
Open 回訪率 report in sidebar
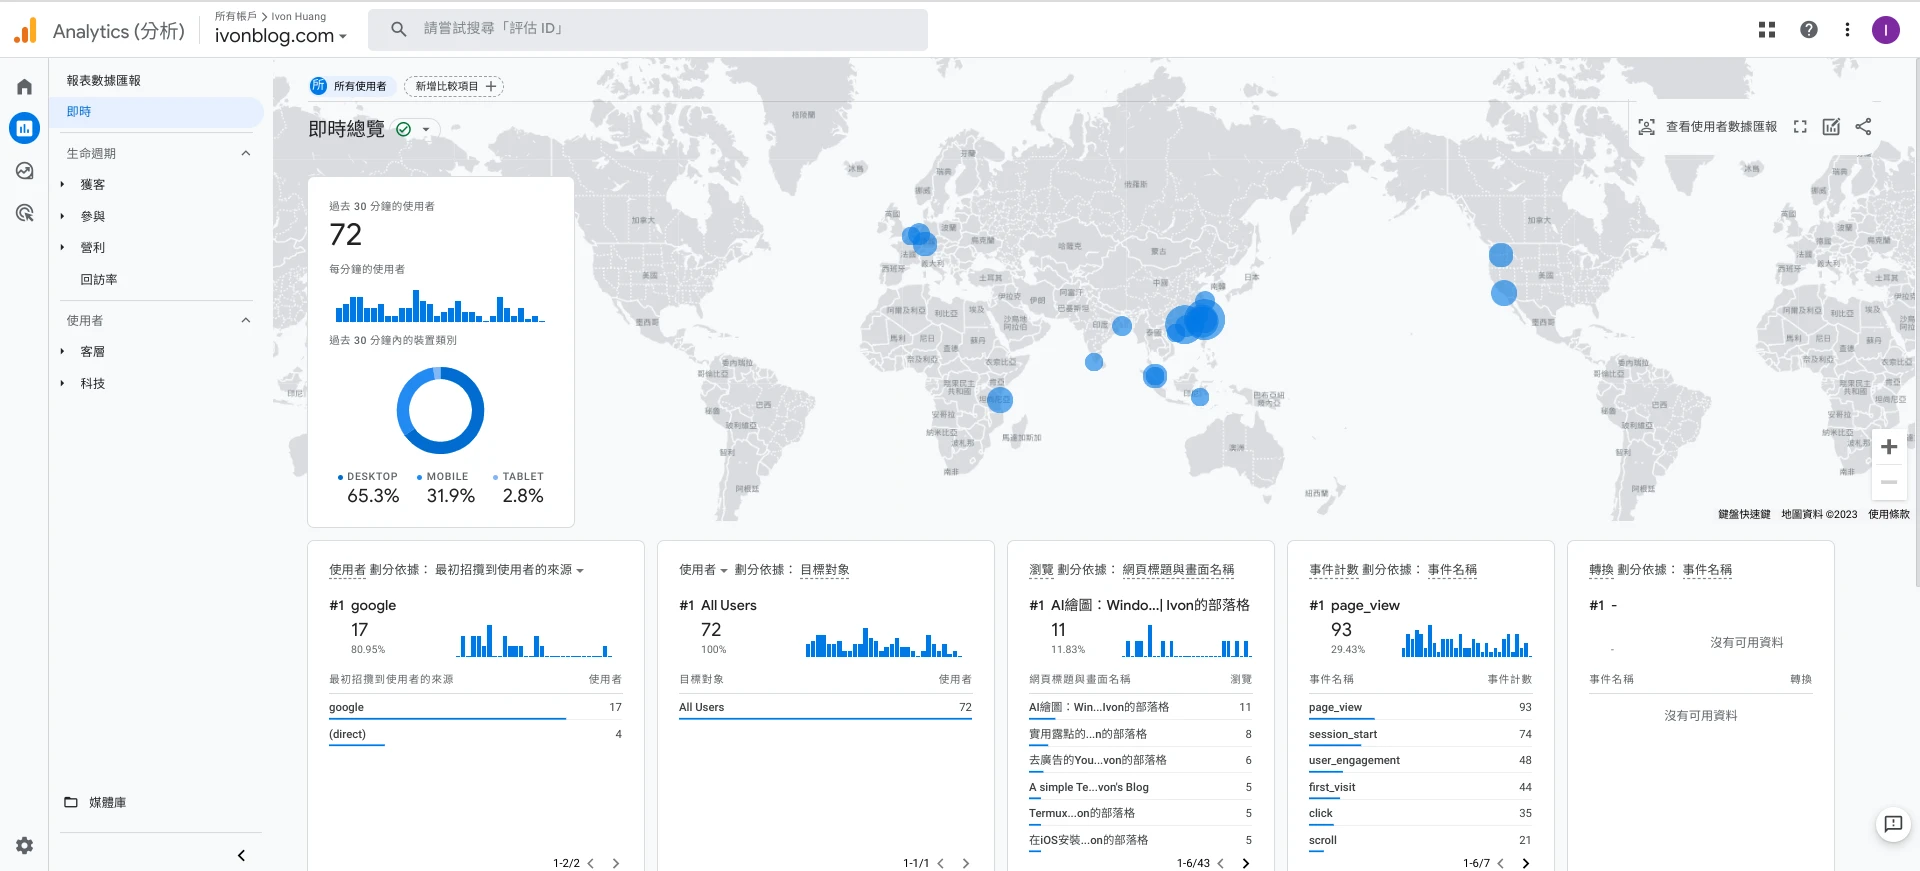coord(99,280)
